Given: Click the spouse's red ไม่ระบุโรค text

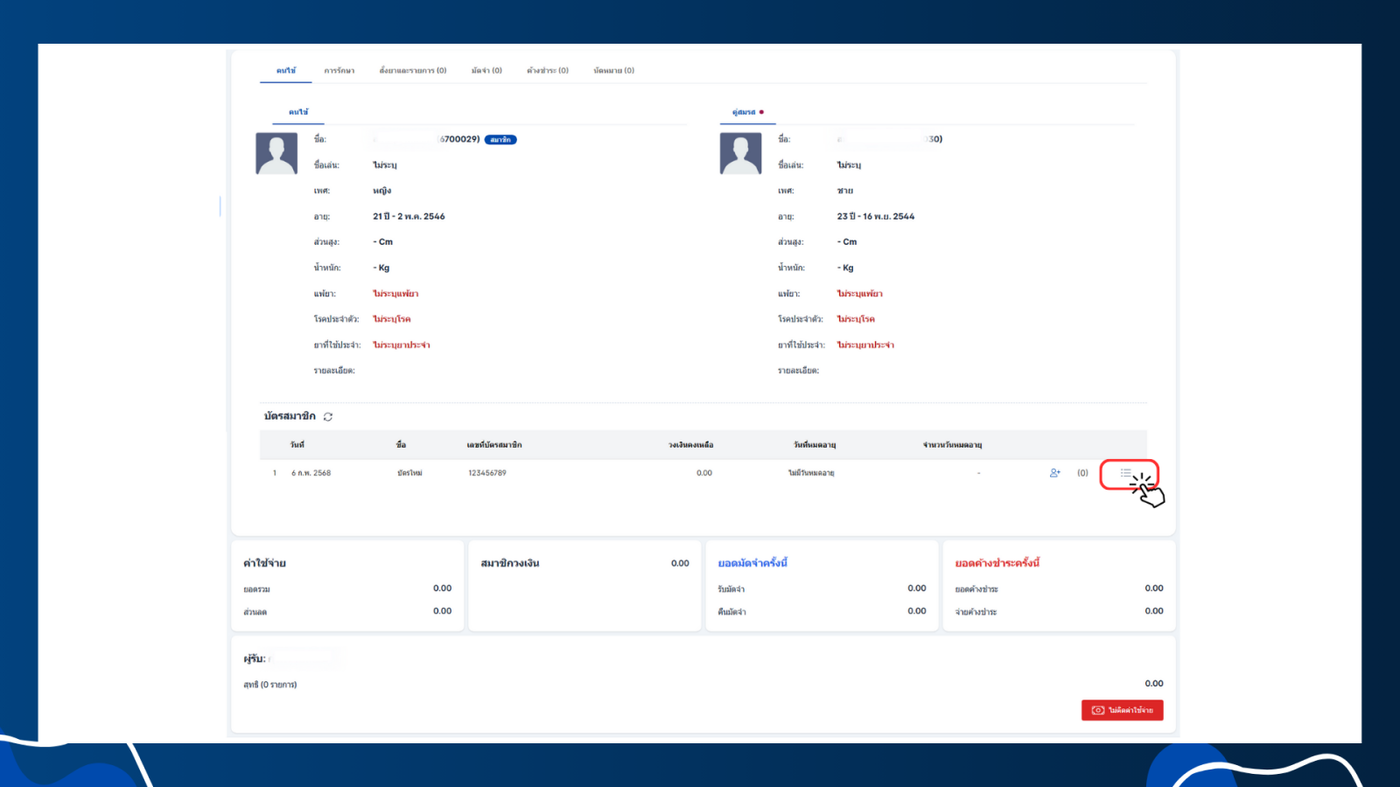Looking at the screenshot, I should [856, 319].
